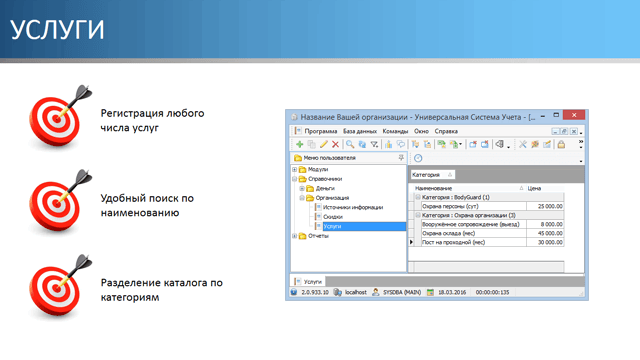640x360 pixels.
Task: Click the Expand all groups toolbar icon
Action: click(x=415, y=144)
